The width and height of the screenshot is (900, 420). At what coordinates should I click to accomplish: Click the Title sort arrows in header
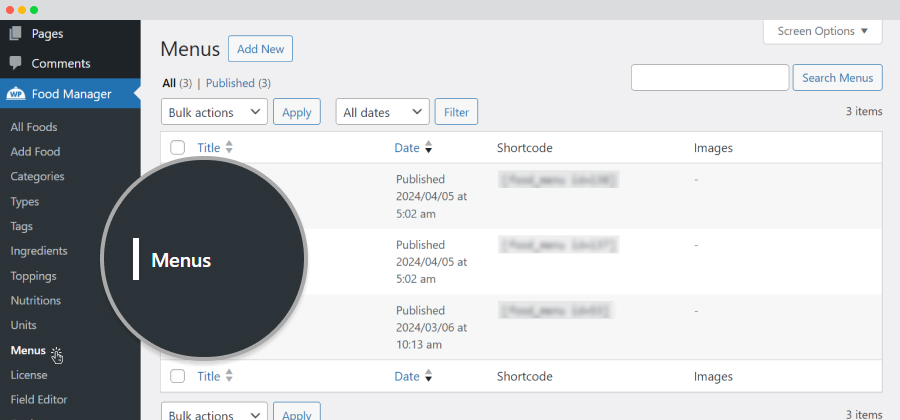tap(229, 147)
